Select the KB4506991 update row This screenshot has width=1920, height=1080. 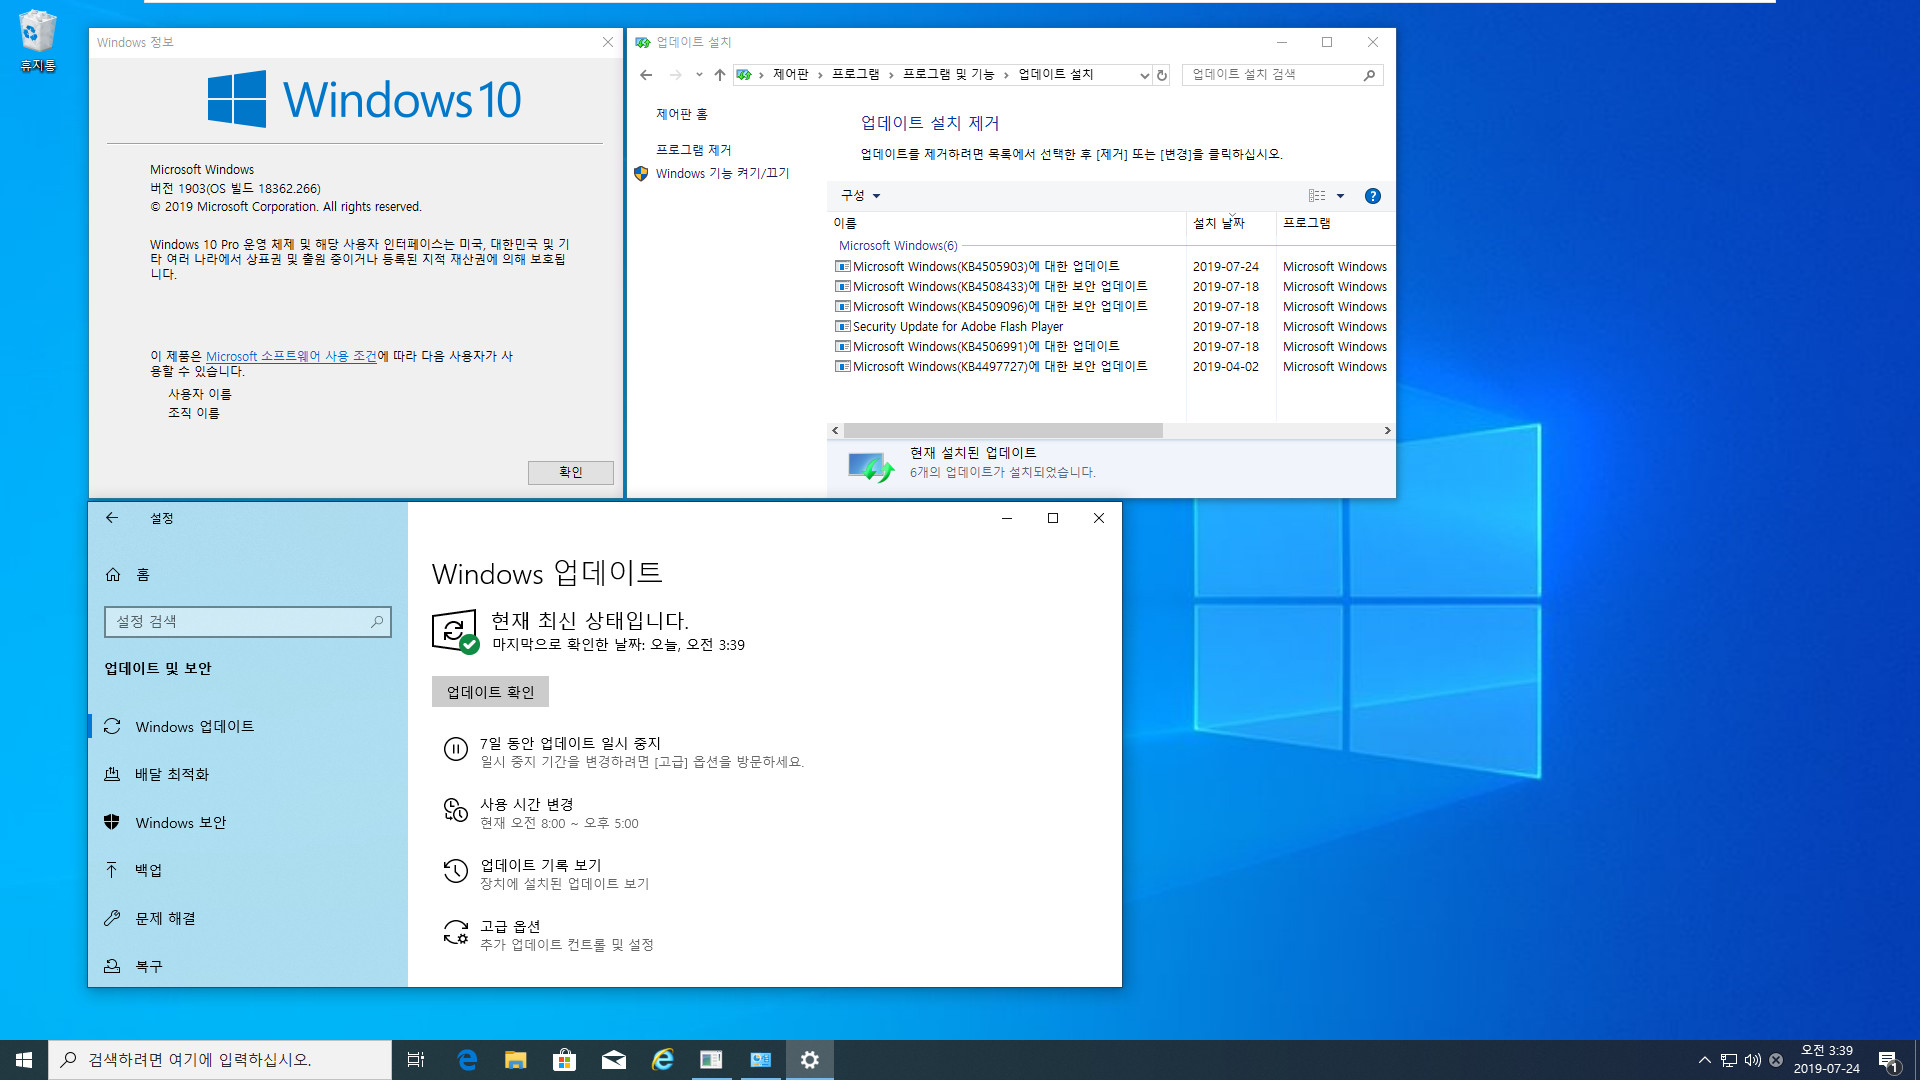point(1110,347)
